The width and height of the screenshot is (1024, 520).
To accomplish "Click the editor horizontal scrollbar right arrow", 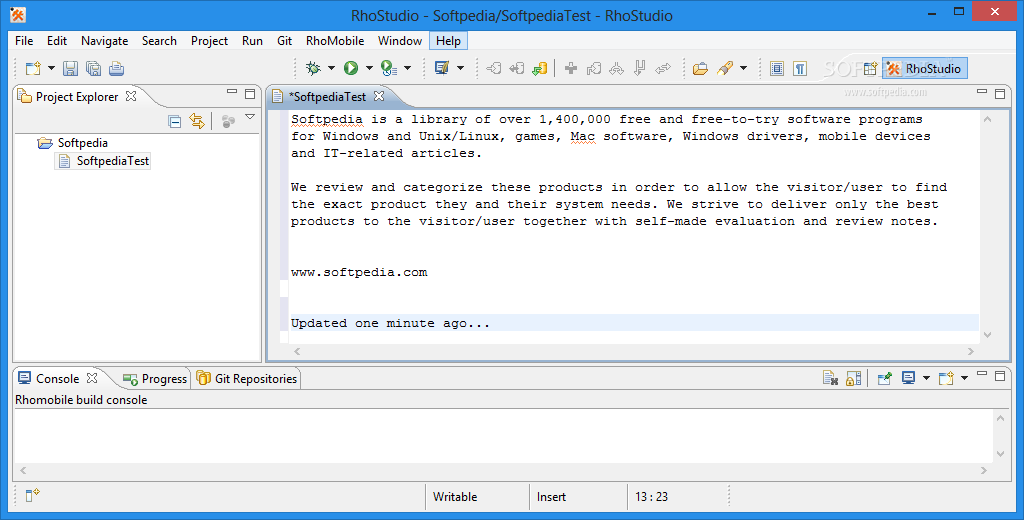I will [x=970, y=351].
